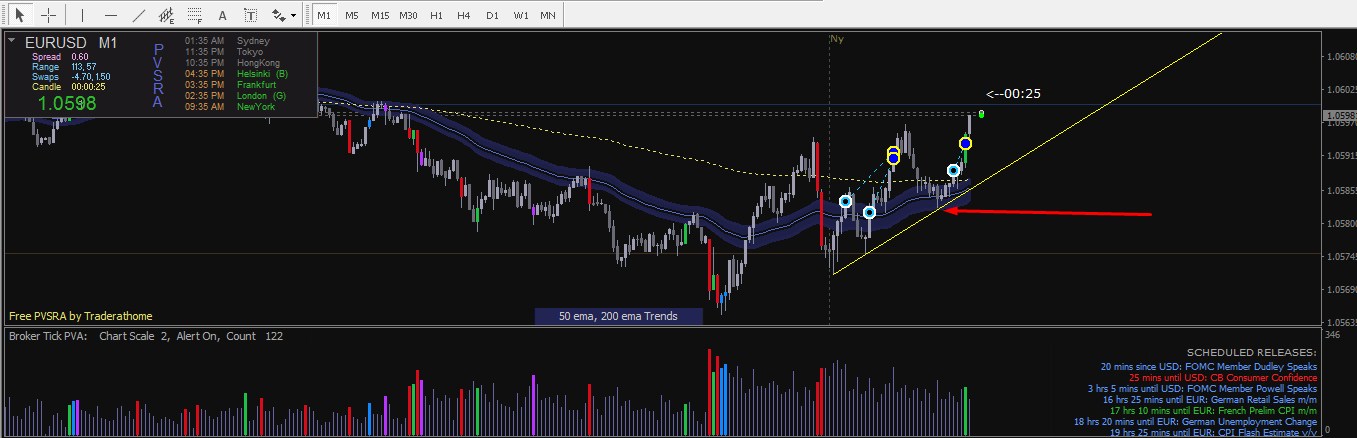Click the French Prelim CPI m/m release

[1214, 410]
